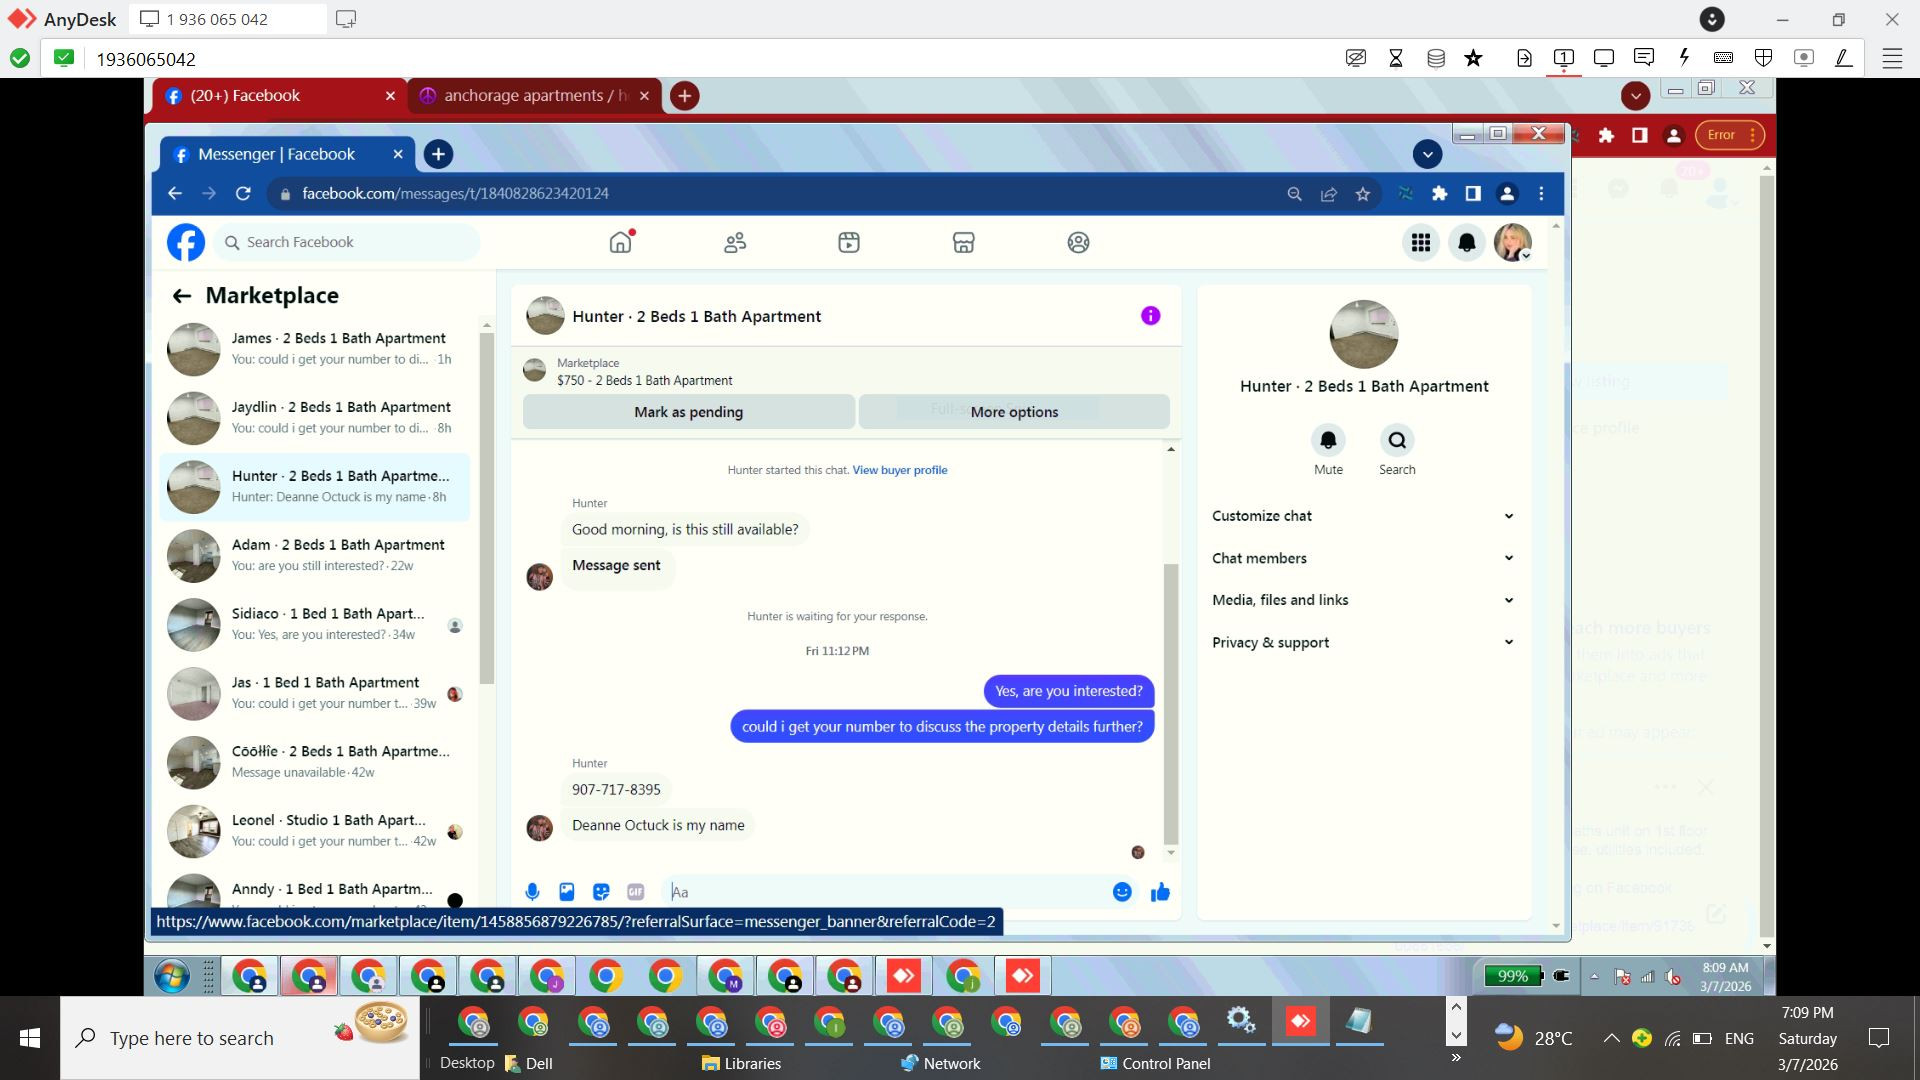Open the Groups icon in Facebook header
Image resolution: width=1920 pixels, height=1080 pixels.
pos(1078,242)
